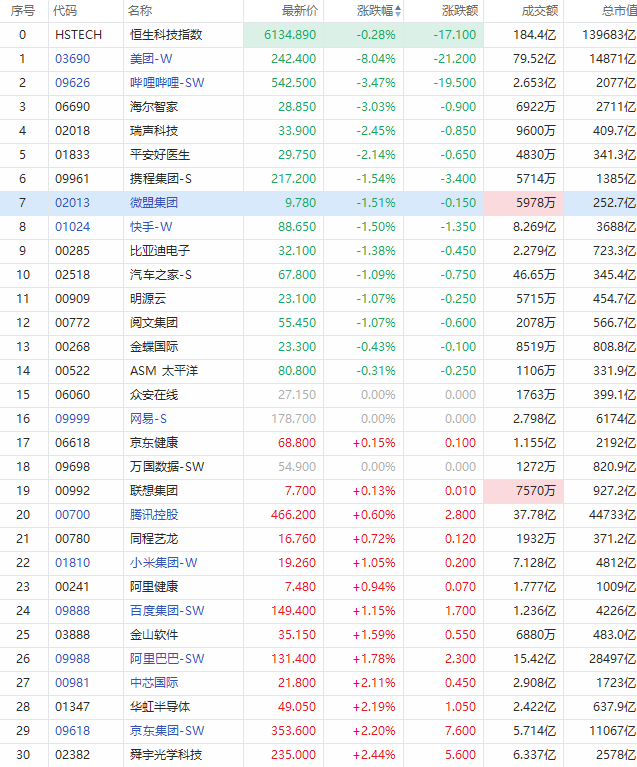Click highlighted turnover 7570万 cell

pos(523,491)
